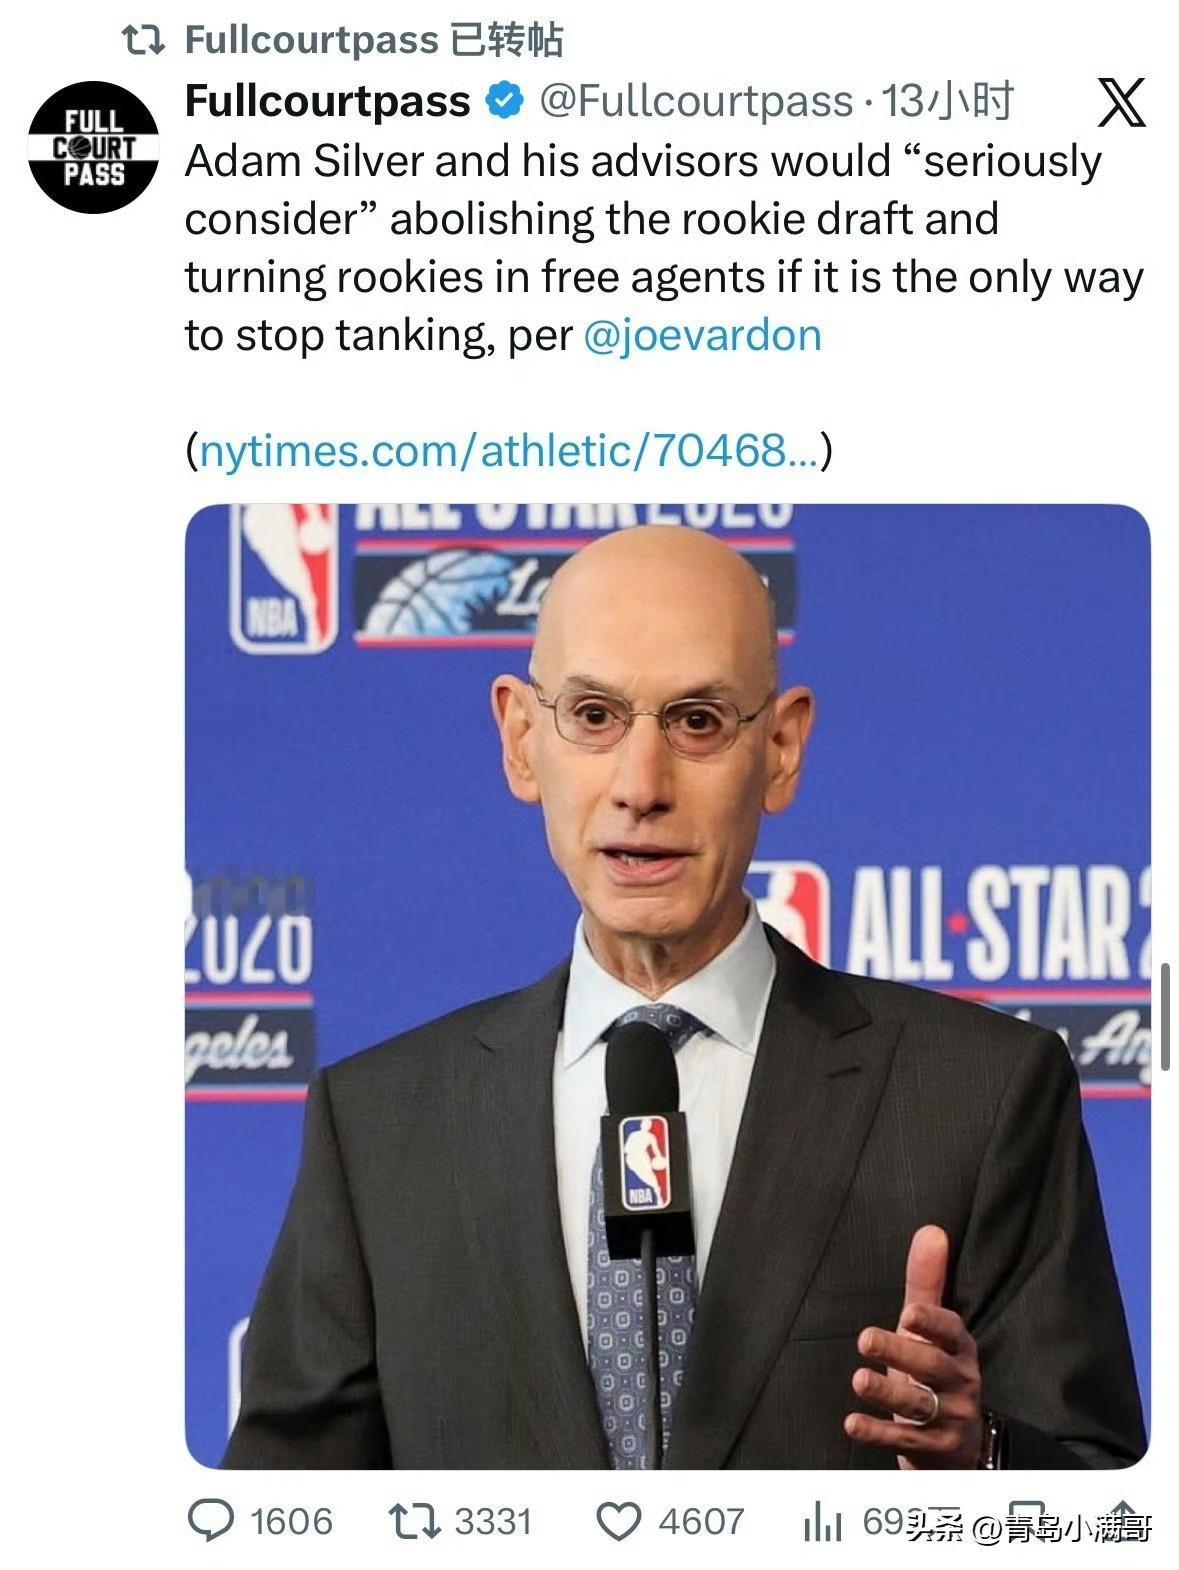Screen dimensions: 1179x1570
Task: Click the @Fullcourtpass handle
Action: click(696, 100)
